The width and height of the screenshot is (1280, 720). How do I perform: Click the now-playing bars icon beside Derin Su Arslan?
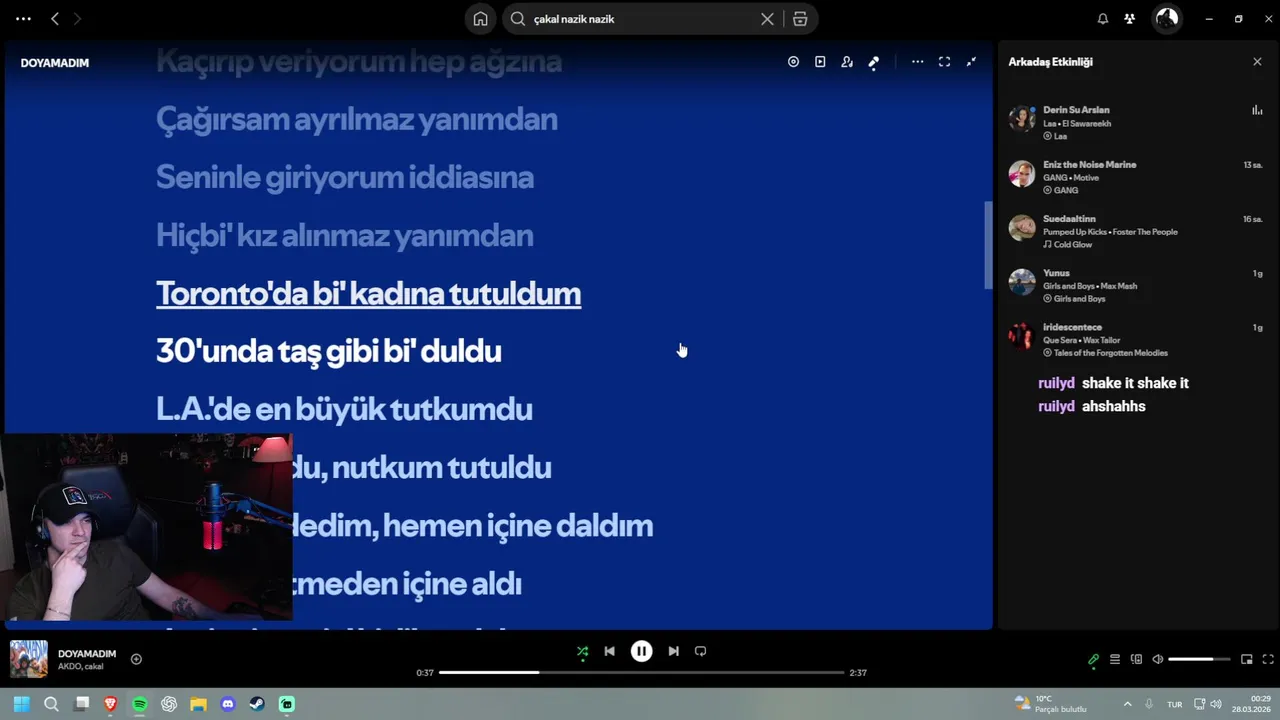[x=1257, y=110]
